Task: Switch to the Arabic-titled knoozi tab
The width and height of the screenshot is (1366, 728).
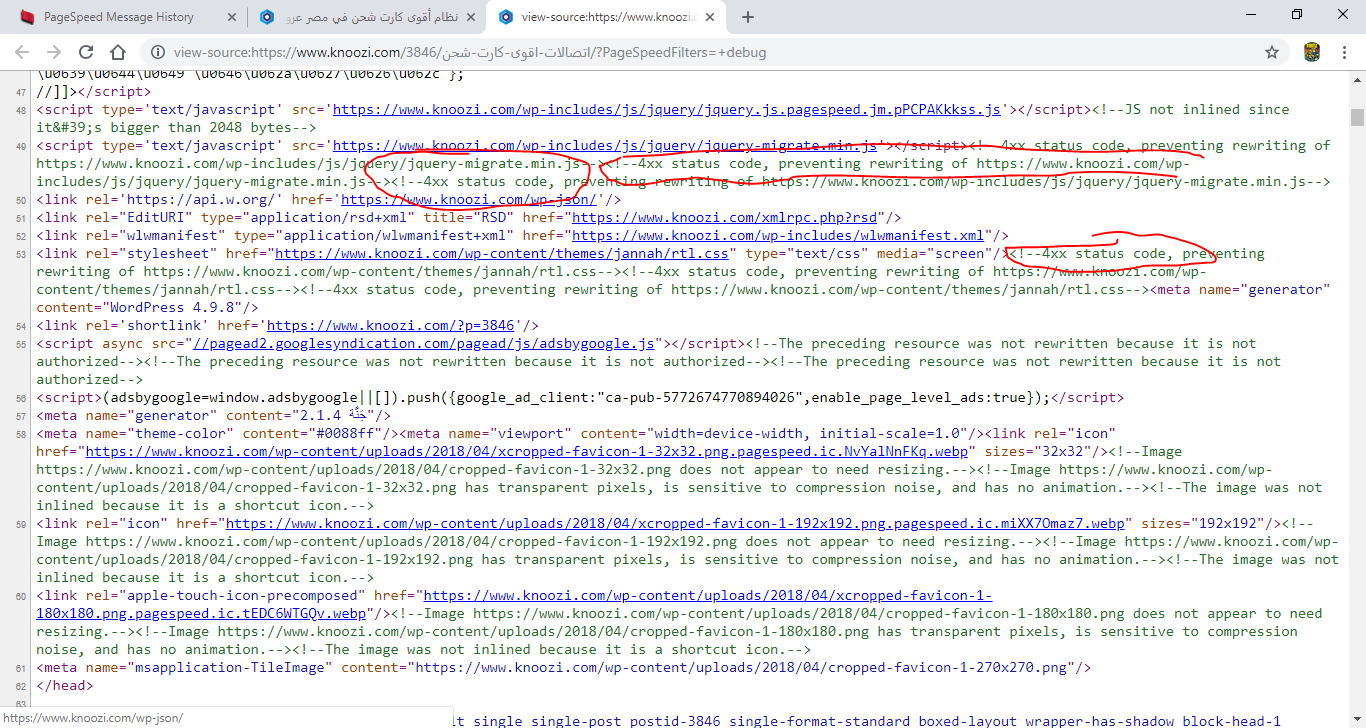Action: pos(365,17)
